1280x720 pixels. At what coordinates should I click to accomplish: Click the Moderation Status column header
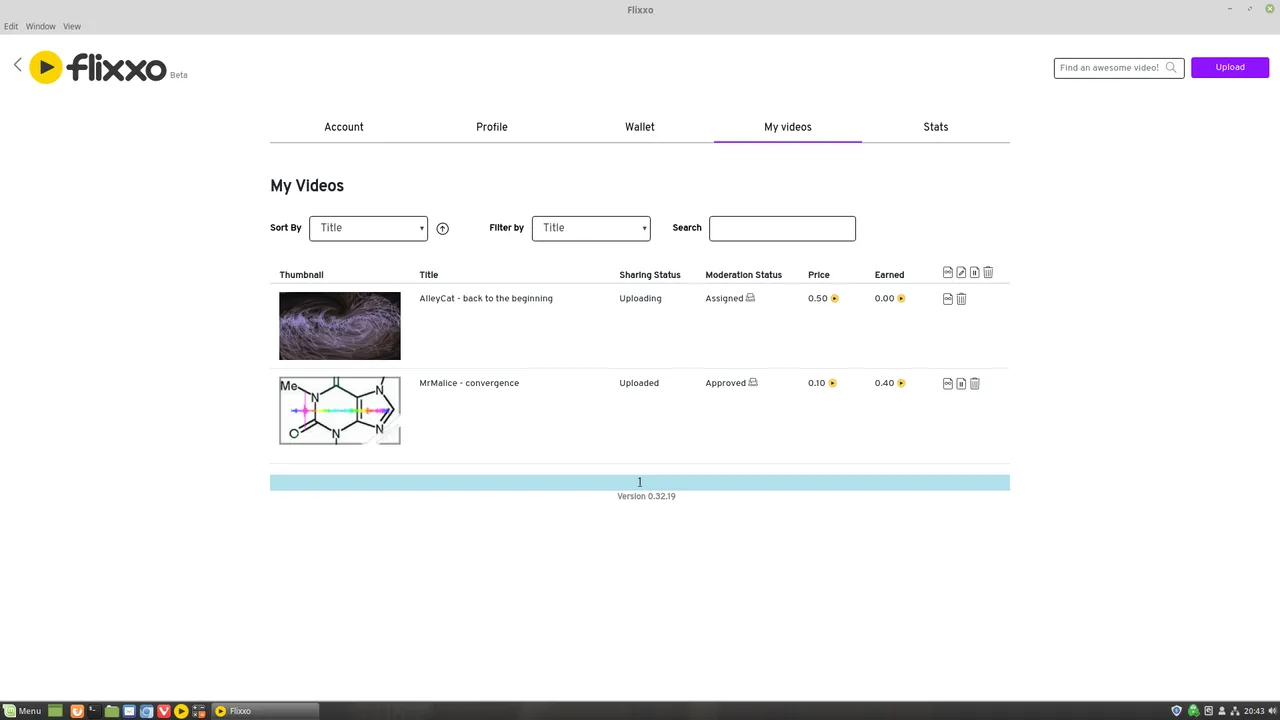pyautogui.click(x=743, y=275)
